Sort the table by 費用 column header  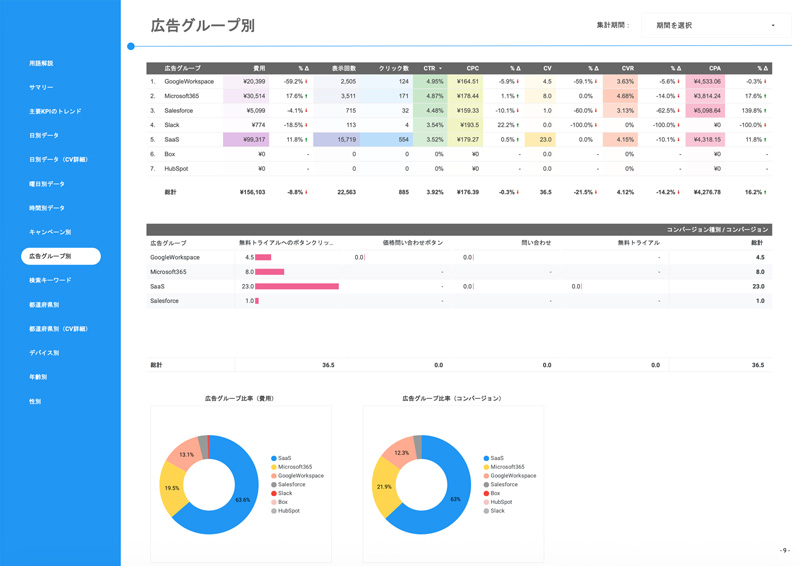259,69
